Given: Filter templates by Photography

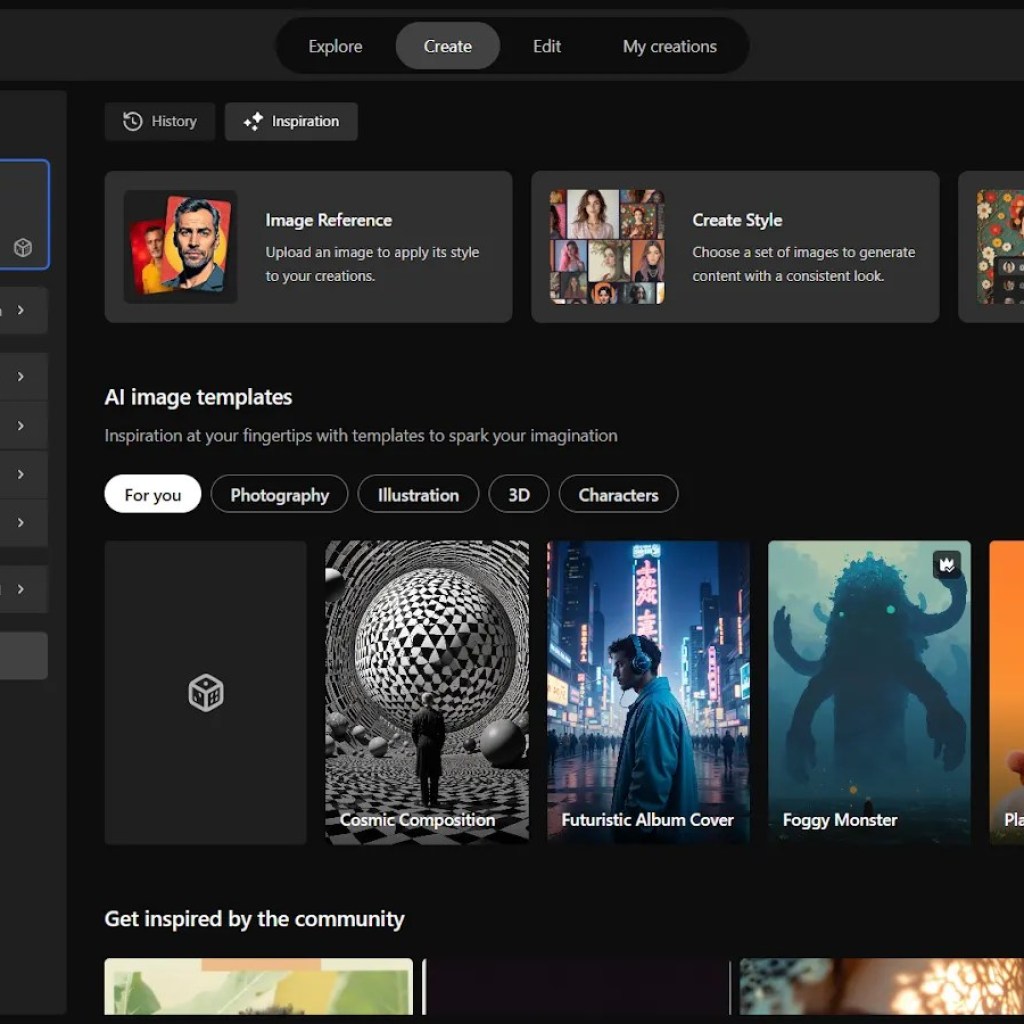Looking at the screenshot, I should click(280, 494).
